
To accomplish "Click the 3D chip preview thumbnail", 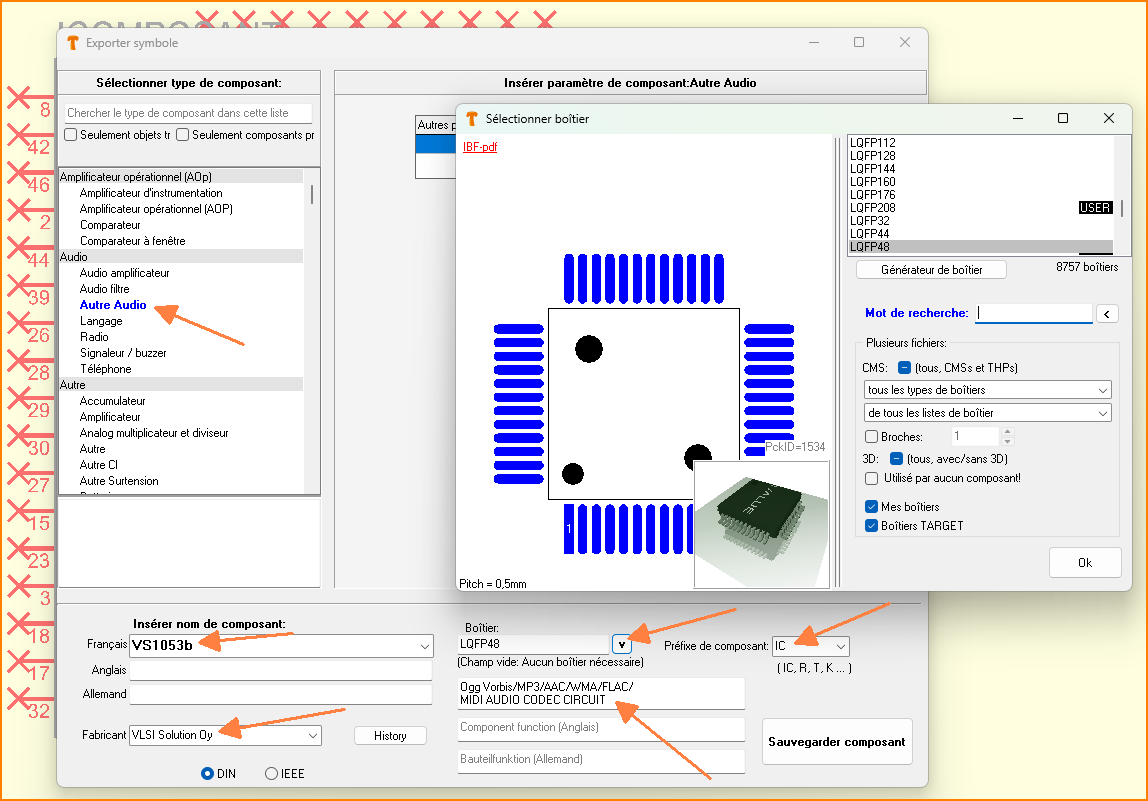I will point(761,524).
